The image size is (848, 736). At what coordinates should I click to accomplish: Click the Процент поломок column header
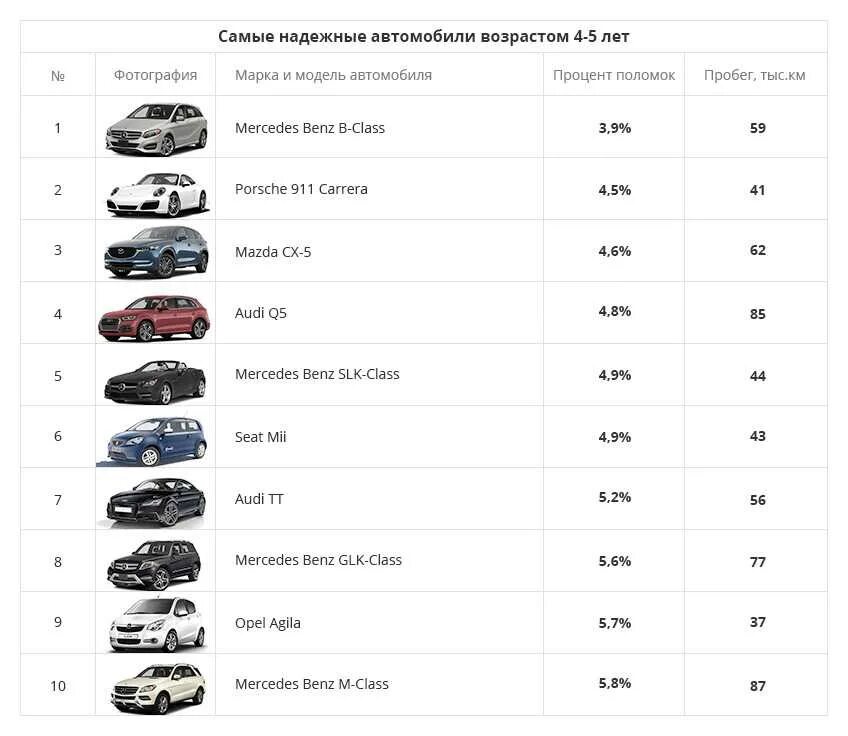[x=614, y=75]
